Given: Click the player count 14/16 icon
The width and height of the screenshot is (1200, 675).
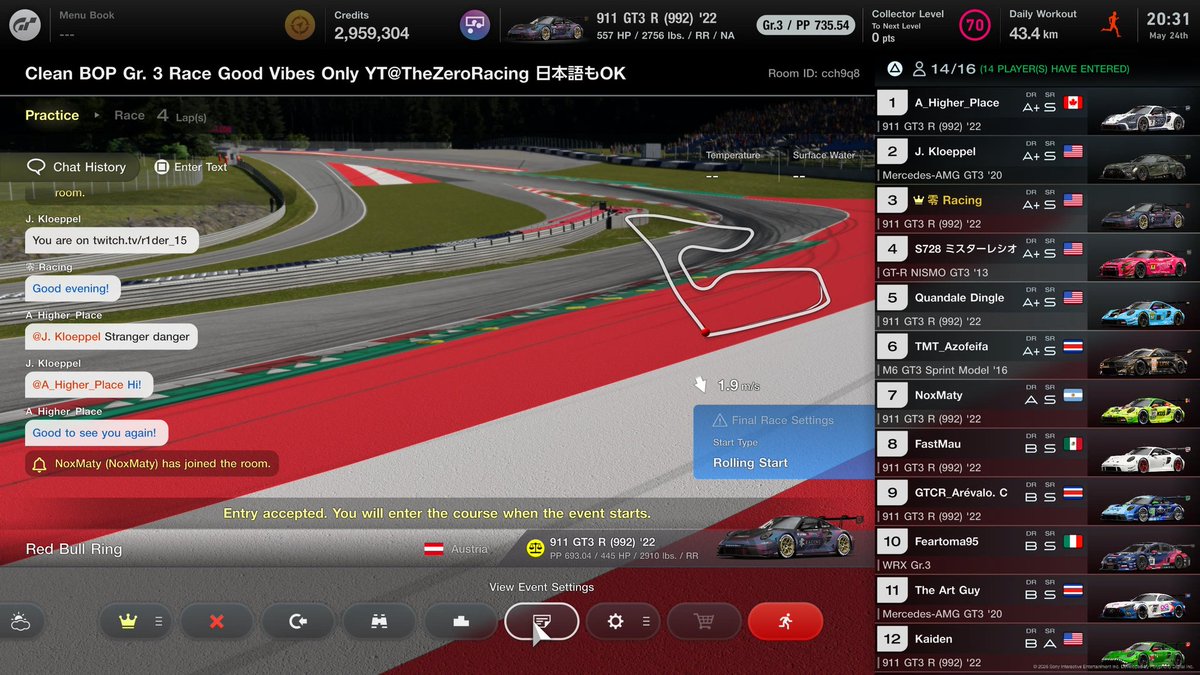Looking at the screenshot, I should tap(921, 69).
